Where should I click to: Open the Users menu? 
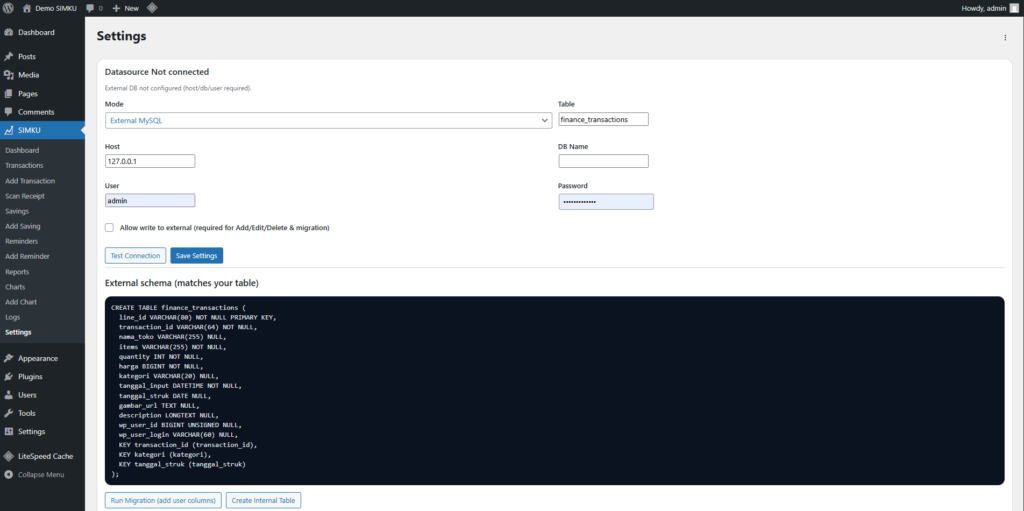click(x=42, y=395)
